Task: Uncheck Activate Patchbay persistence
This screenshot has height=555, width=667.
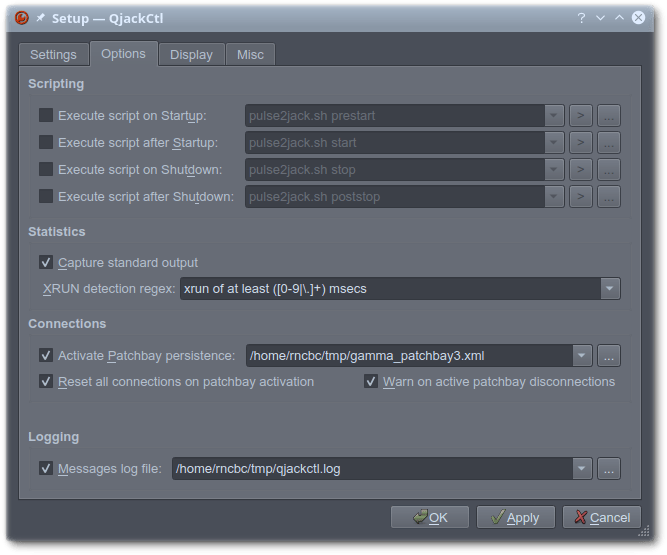Action: [x=46, y=355]
